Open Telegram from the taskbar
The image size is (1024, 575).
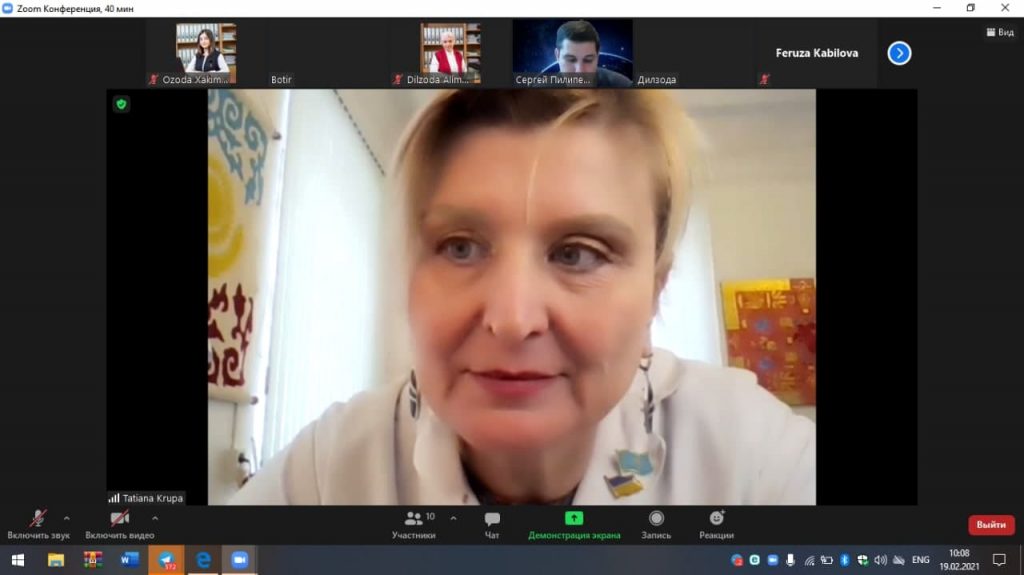pyautogui.click(x=165, y=560)
